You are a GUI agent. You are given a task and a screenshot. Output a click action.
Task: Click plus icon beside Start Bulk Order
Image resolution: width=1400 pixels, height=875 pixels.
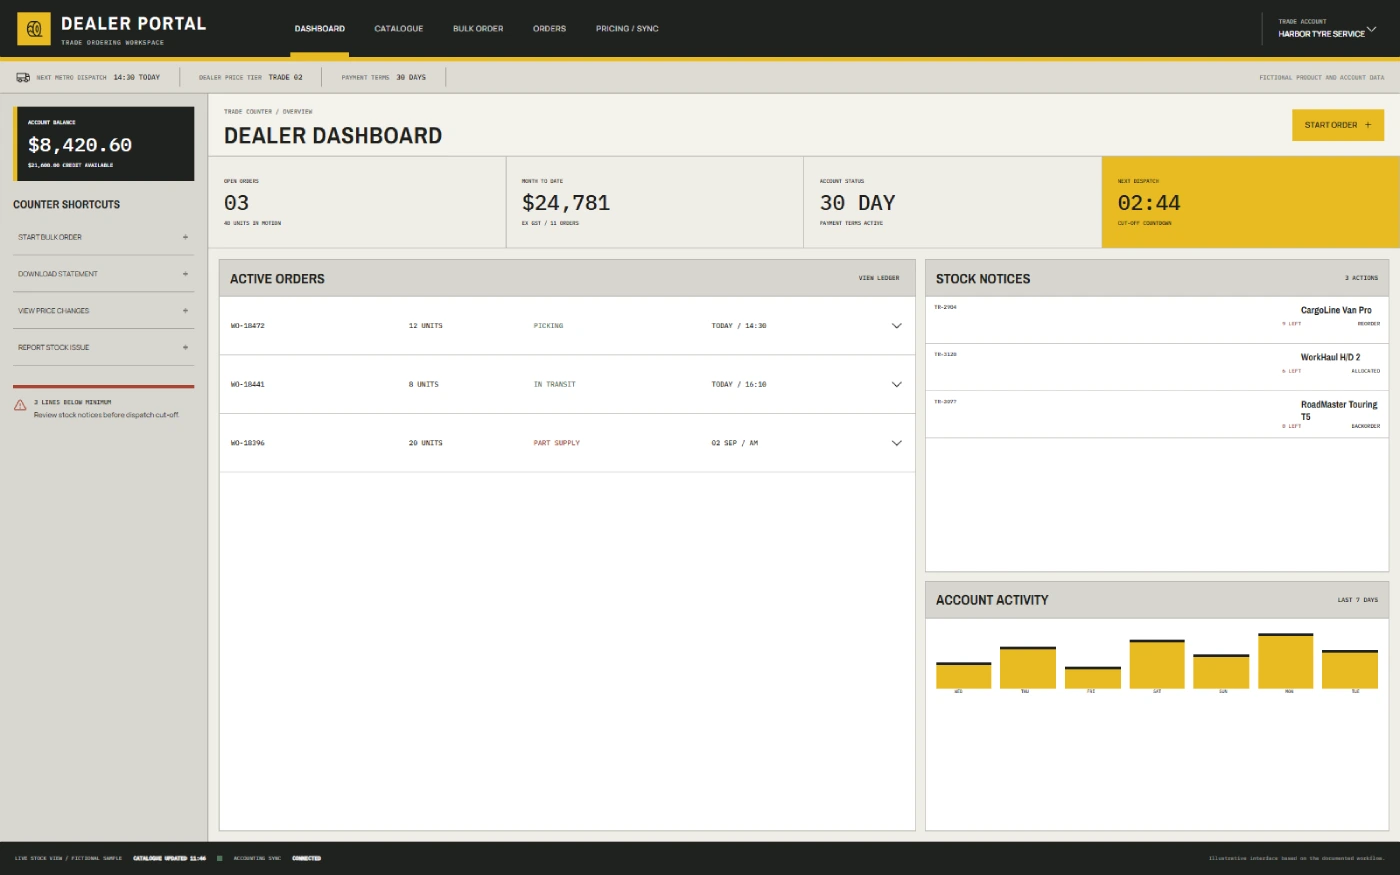point(185,237)
